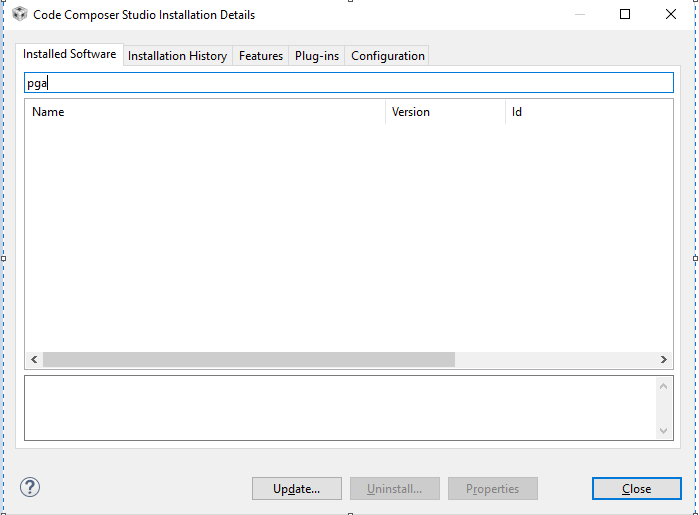The image size is (699, 515).
Task: Close the window with the X
Action: point(670,14)
